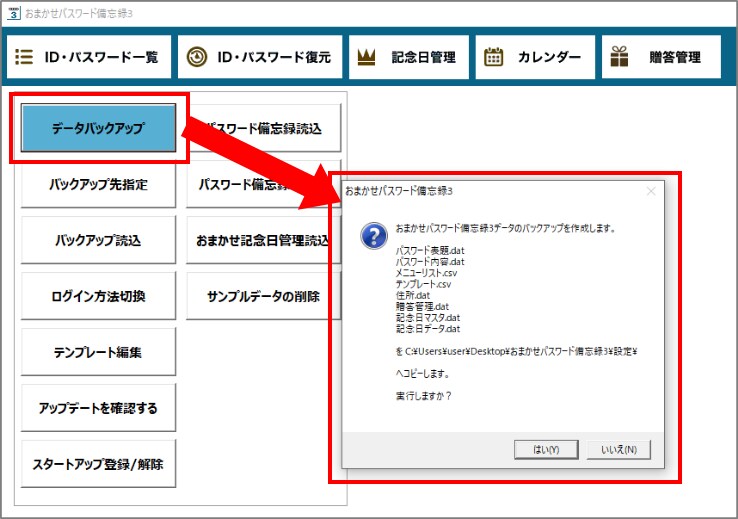Click the app icon in the title bar

pyautogui.click(x=13, y=13)
